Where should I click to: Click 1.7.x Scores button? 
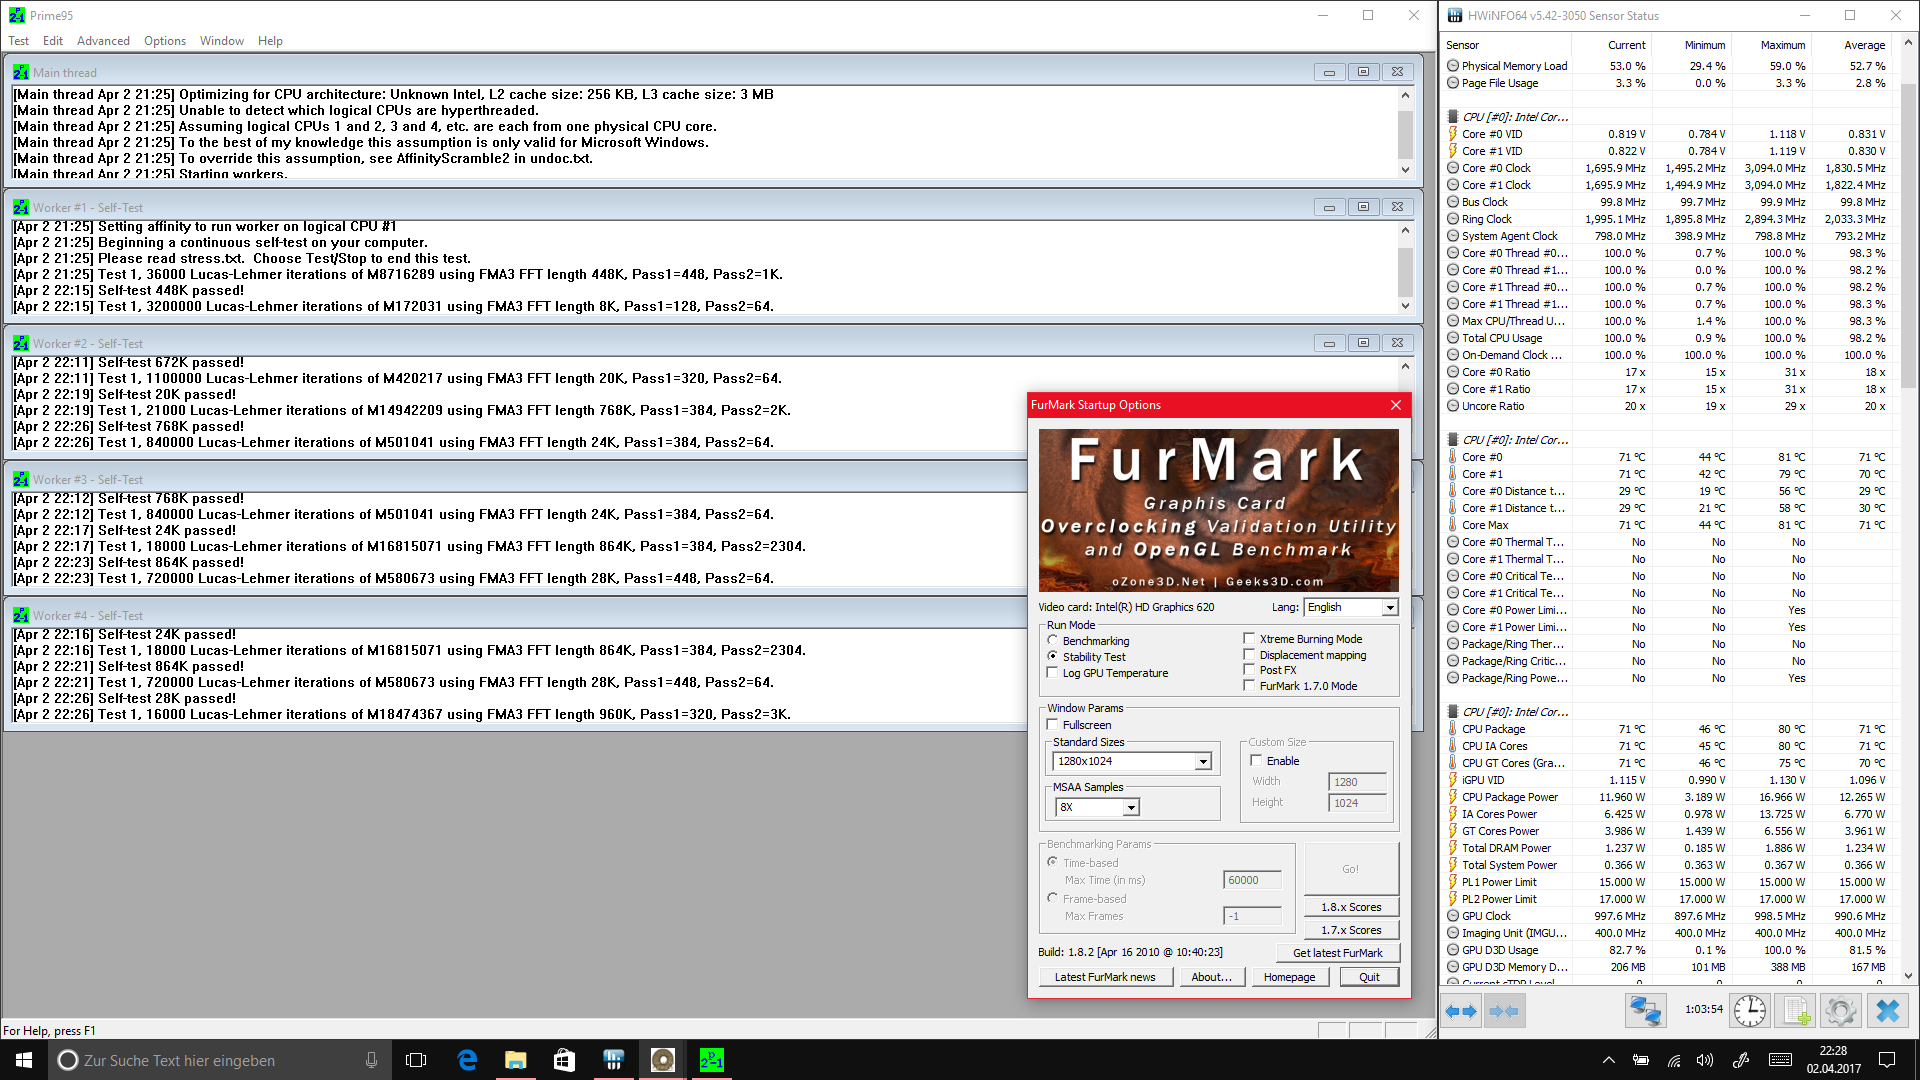[x=1351, y=930]
